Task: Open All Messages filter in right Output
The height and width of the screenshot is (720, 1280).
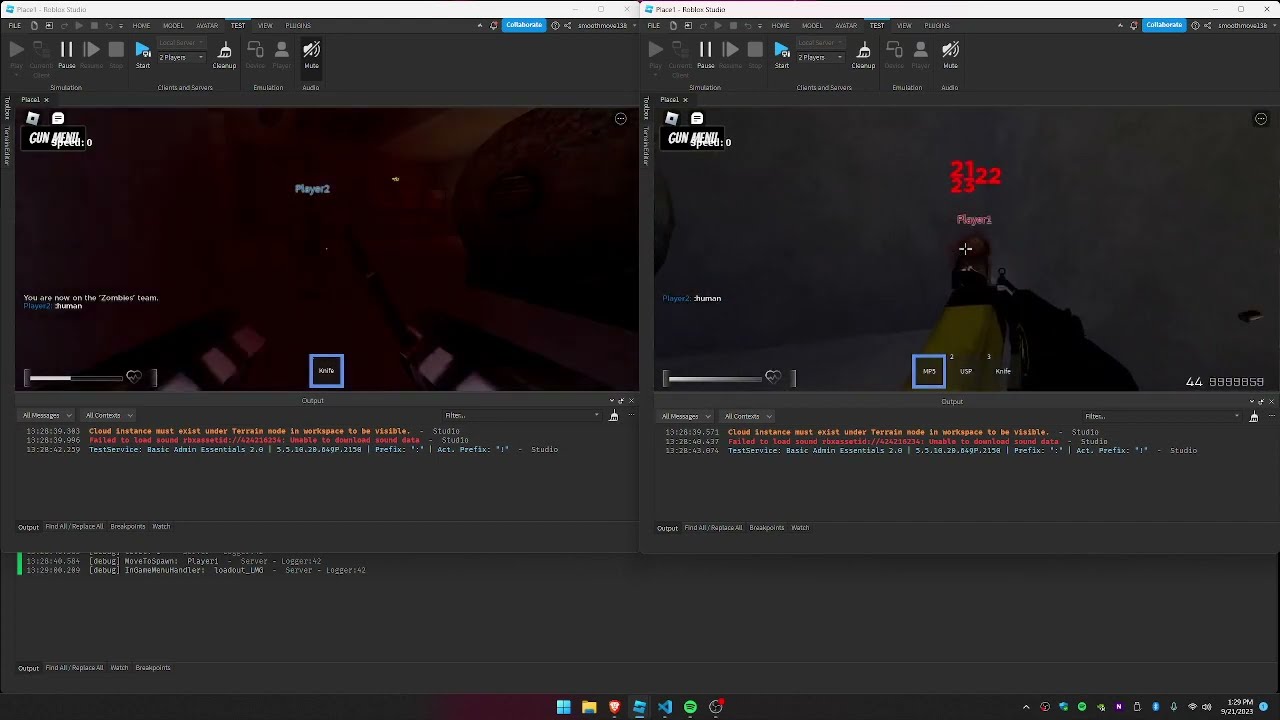Action: coord(685,416)
